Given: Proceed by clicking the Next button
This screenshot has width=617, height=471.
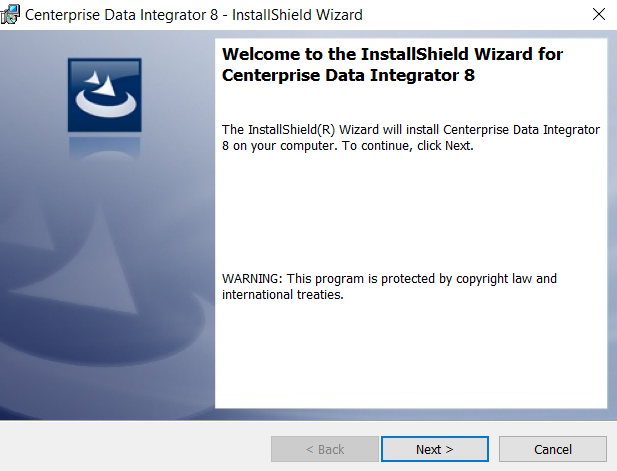Looking at the screenshot, I should pos(434,449).
